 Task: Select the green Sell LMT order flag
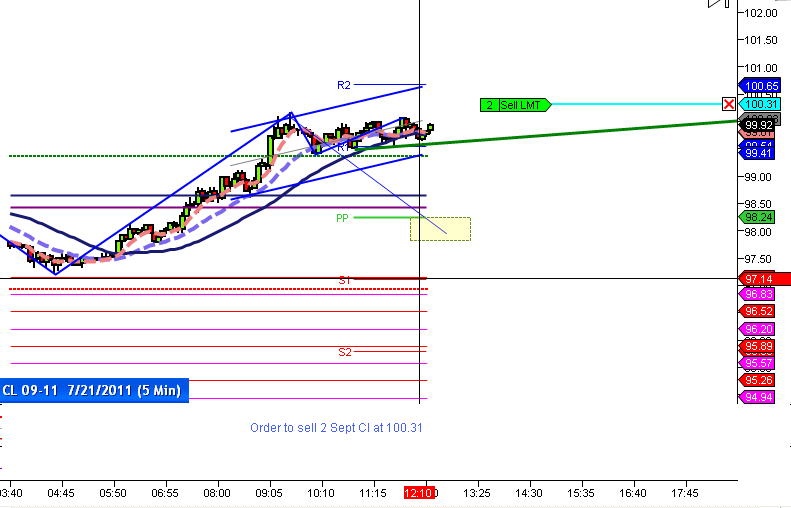click(515, 105)
